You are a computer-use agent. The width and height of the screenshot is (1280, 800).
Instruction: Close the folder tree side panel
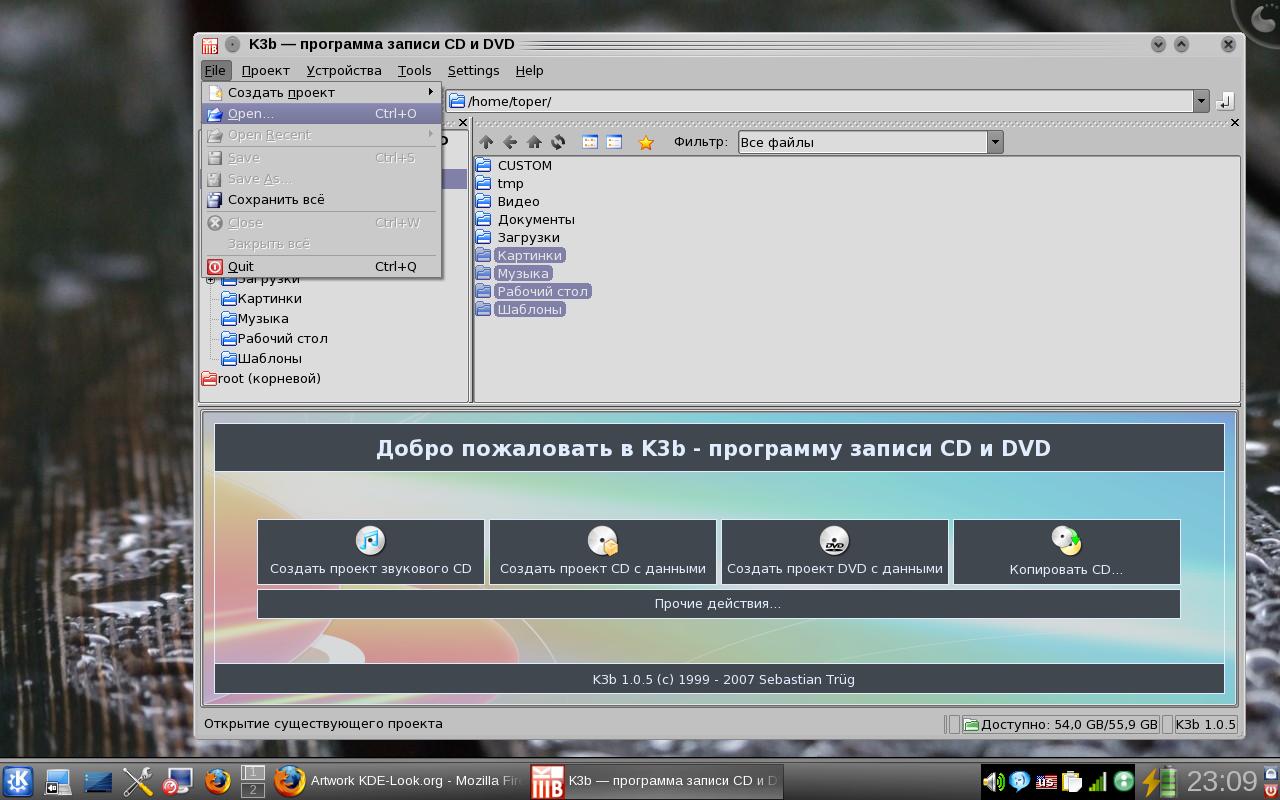[x=463, y=123]
